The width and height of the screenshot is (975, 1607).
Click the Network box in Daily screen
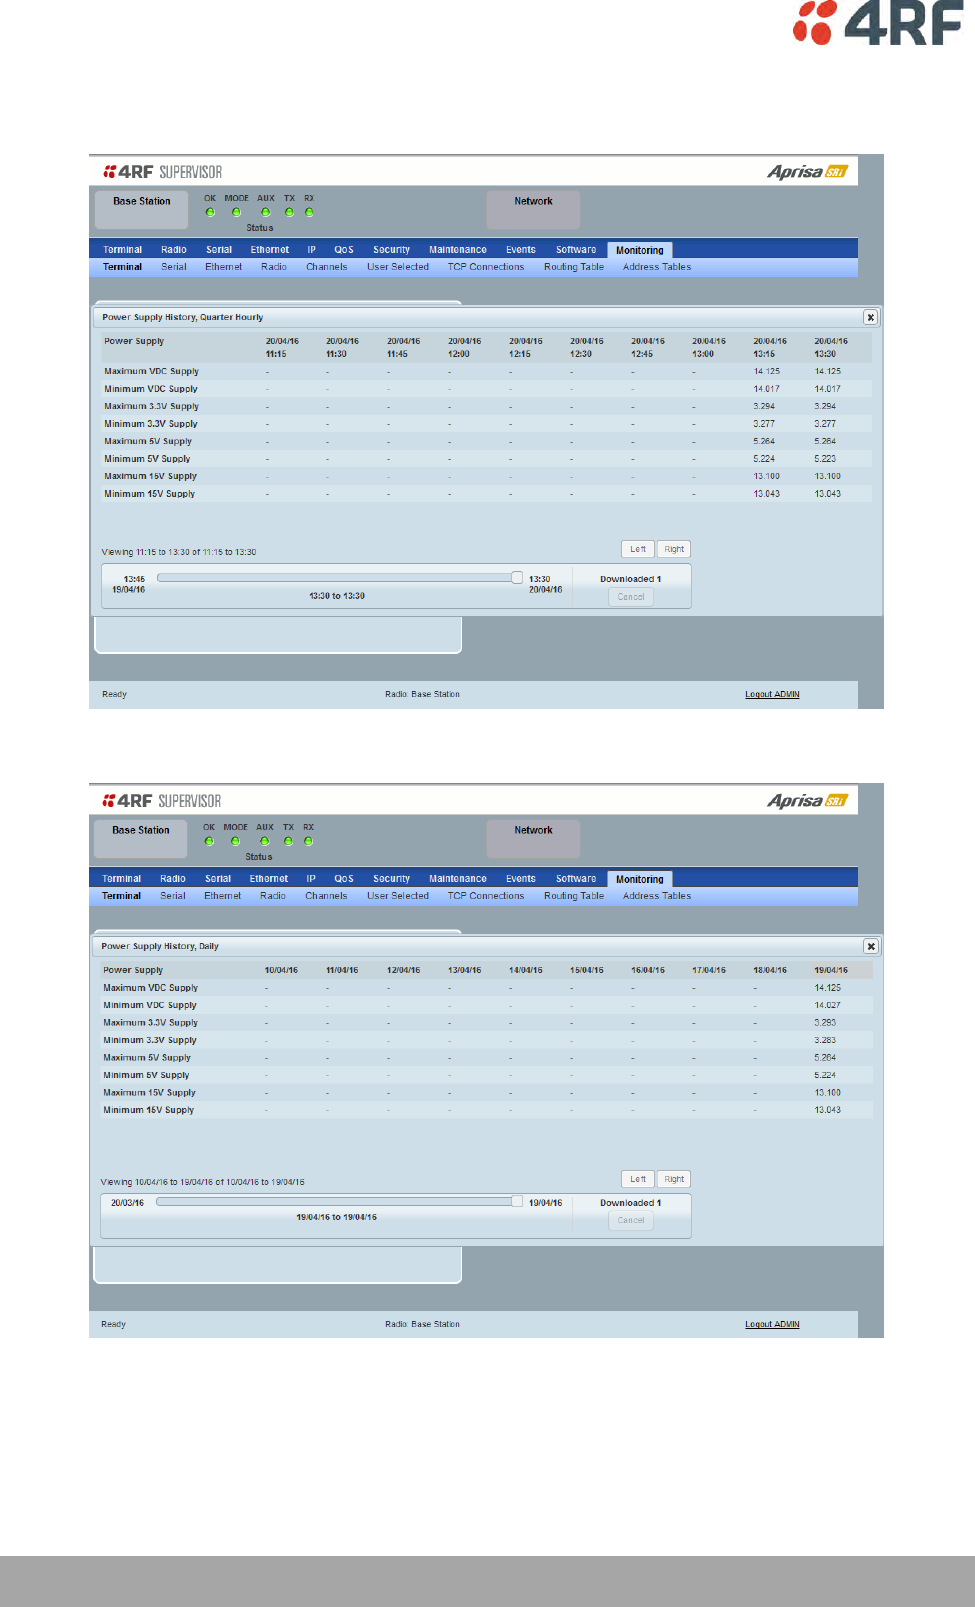(533, 839)
